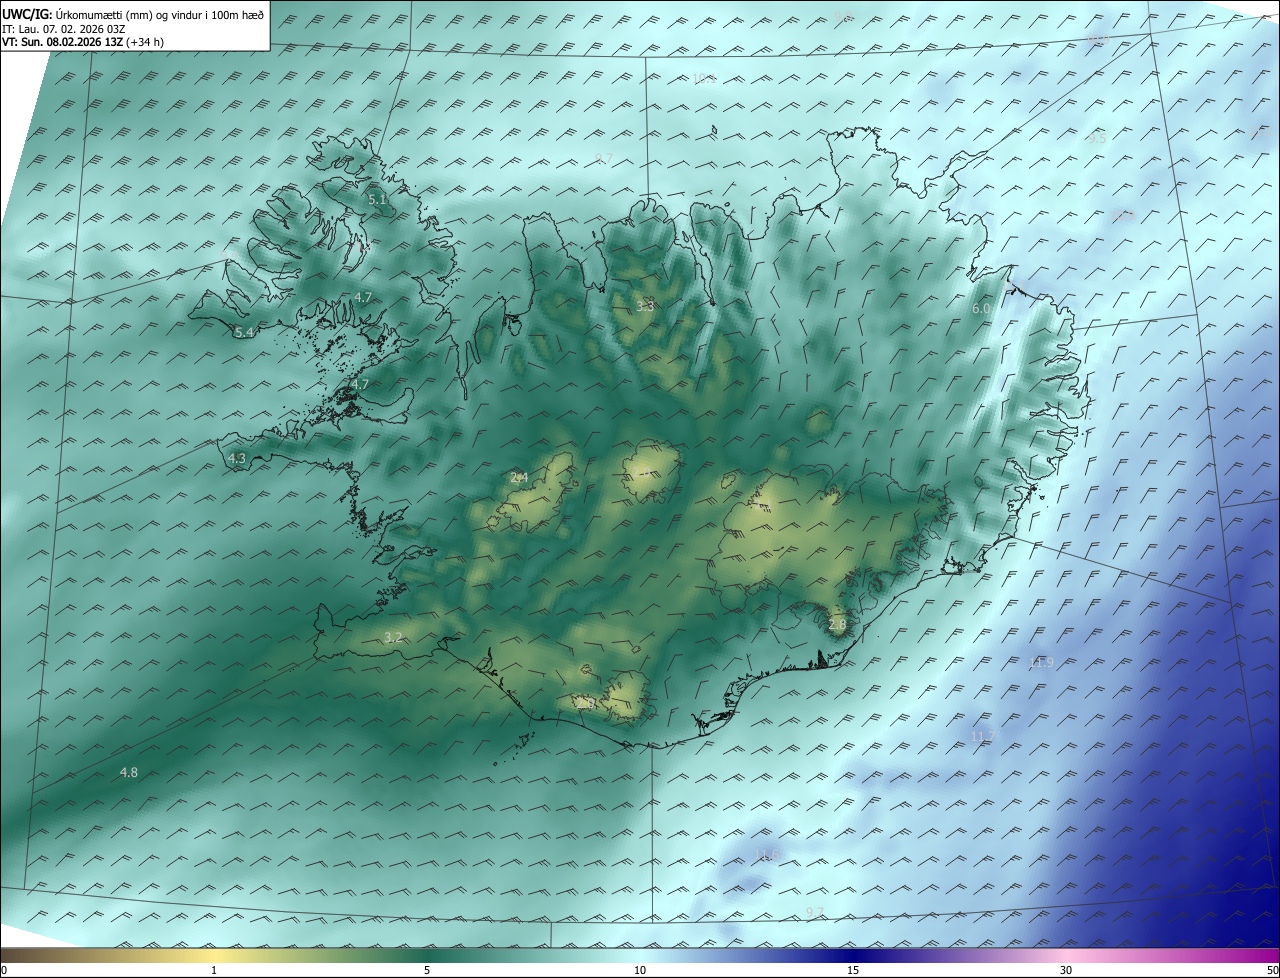
Task: Click the 1 tick on the color scale
Action: coord(214,970)
